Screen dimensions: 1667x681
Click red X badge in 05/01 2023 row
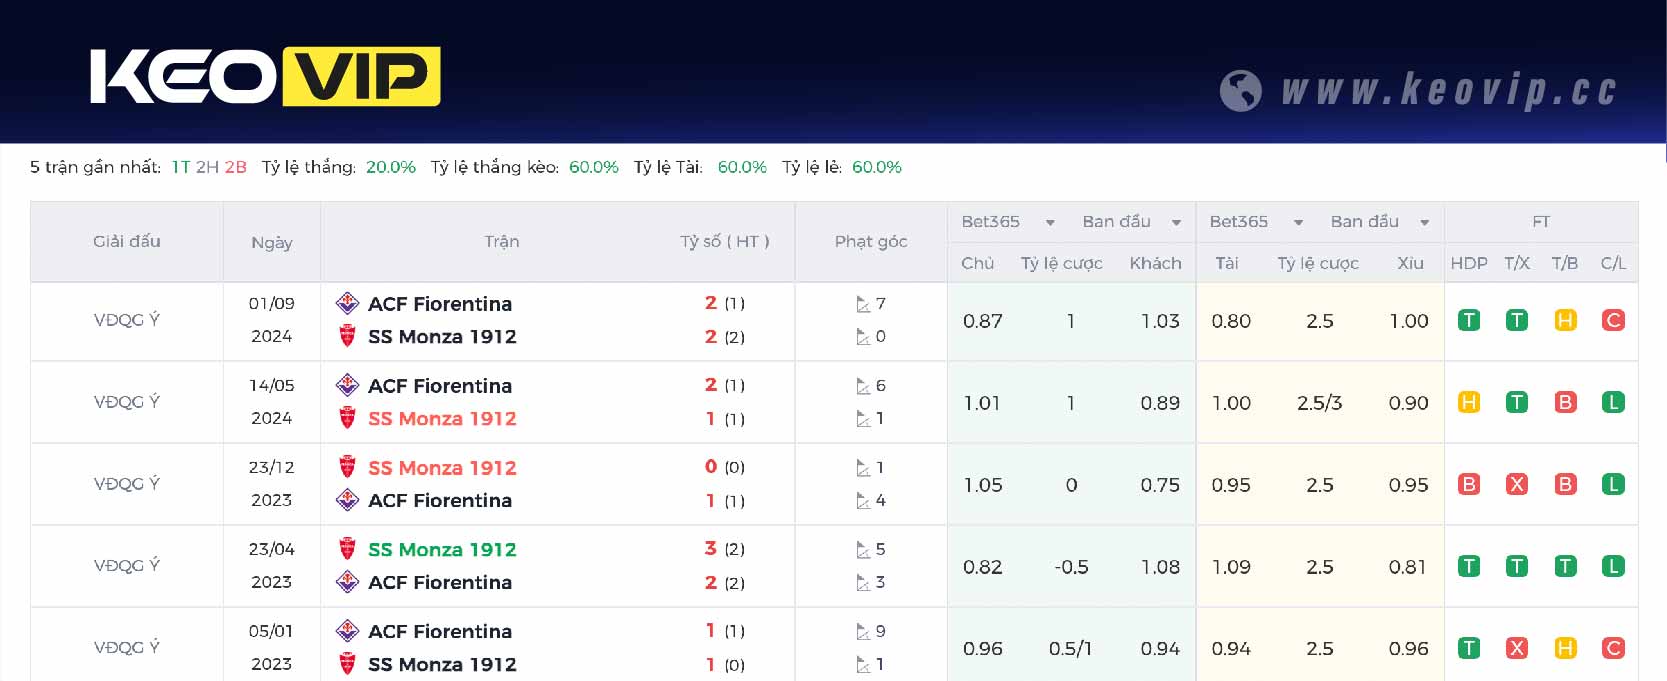(1517, 649)
